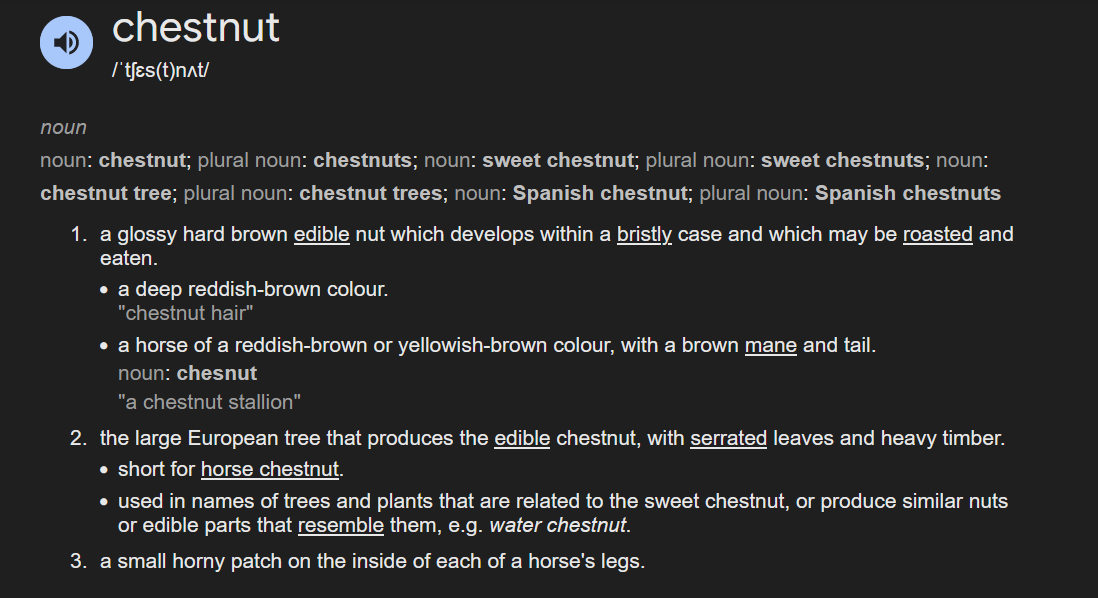1098x598 pixels.
Task: Click definition three about a horse's legs
Action: [373, 562]
